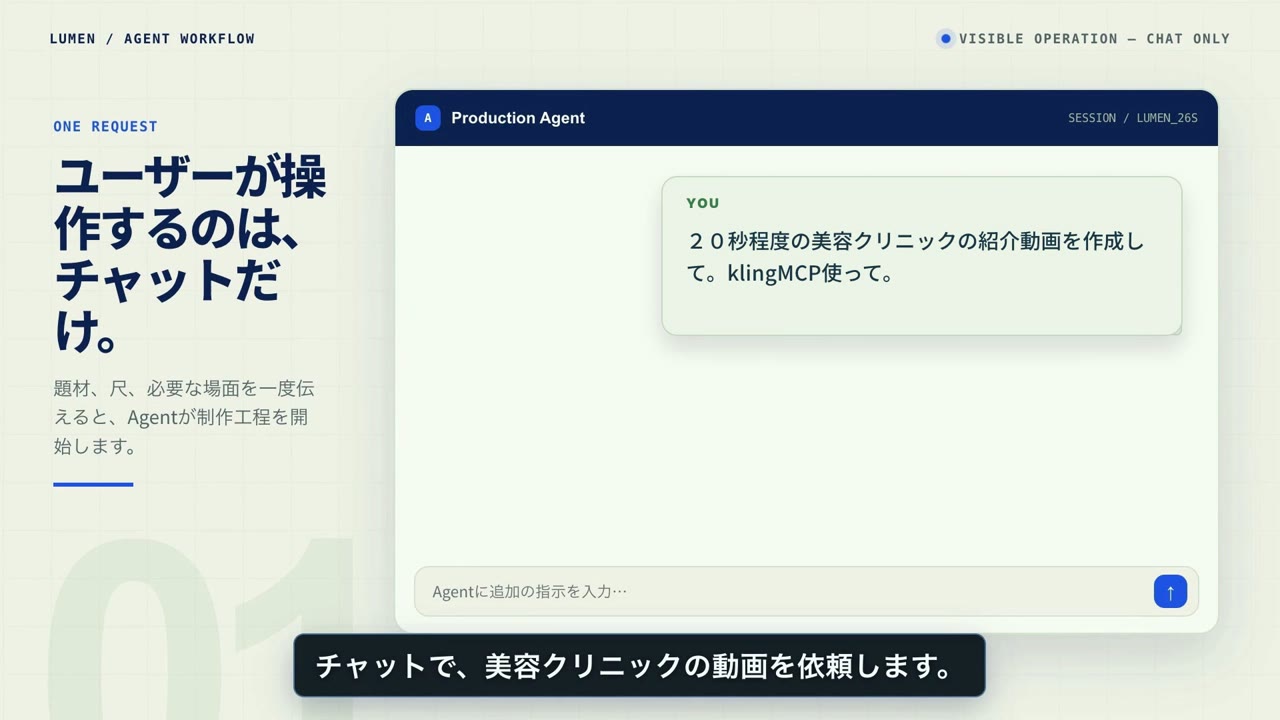The image size is (1280, 720).
Task: Click the headline ユーザーが操作するのは、チャットだけ。
Action: (190, 255)
